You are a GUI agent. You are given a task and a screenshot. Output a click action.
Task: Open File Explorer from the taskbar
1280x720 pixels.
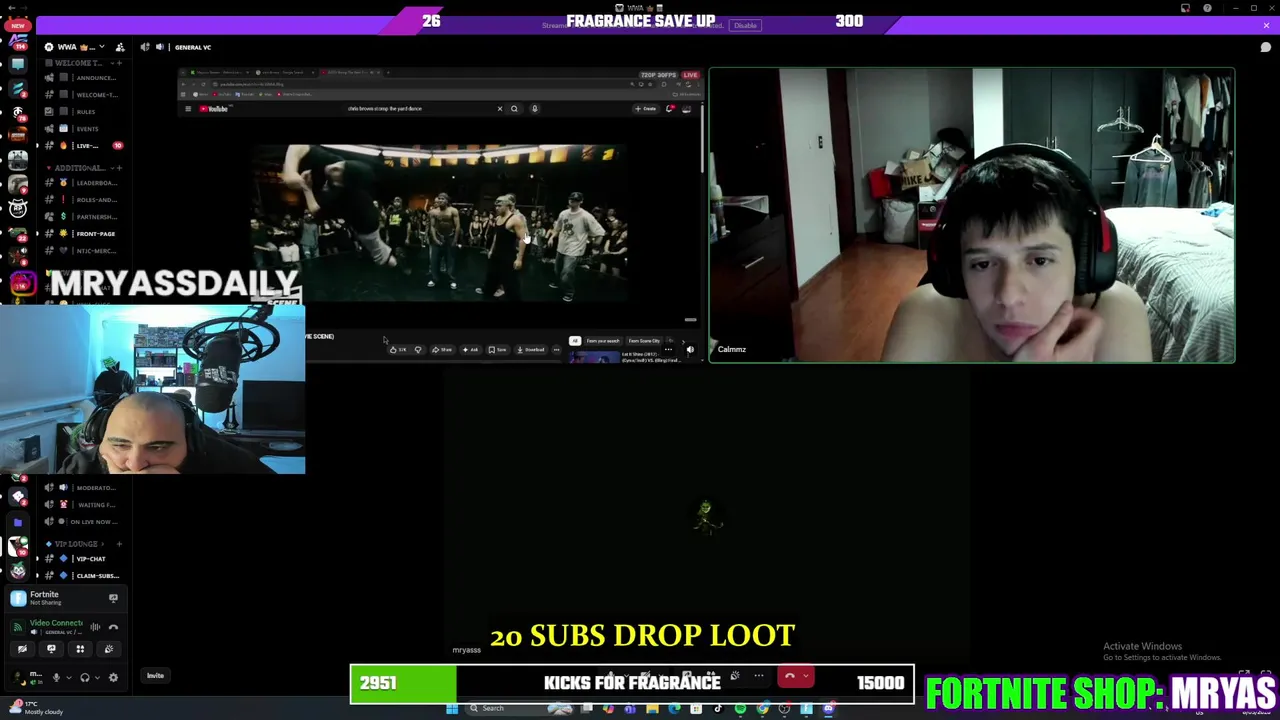point(652,709)
